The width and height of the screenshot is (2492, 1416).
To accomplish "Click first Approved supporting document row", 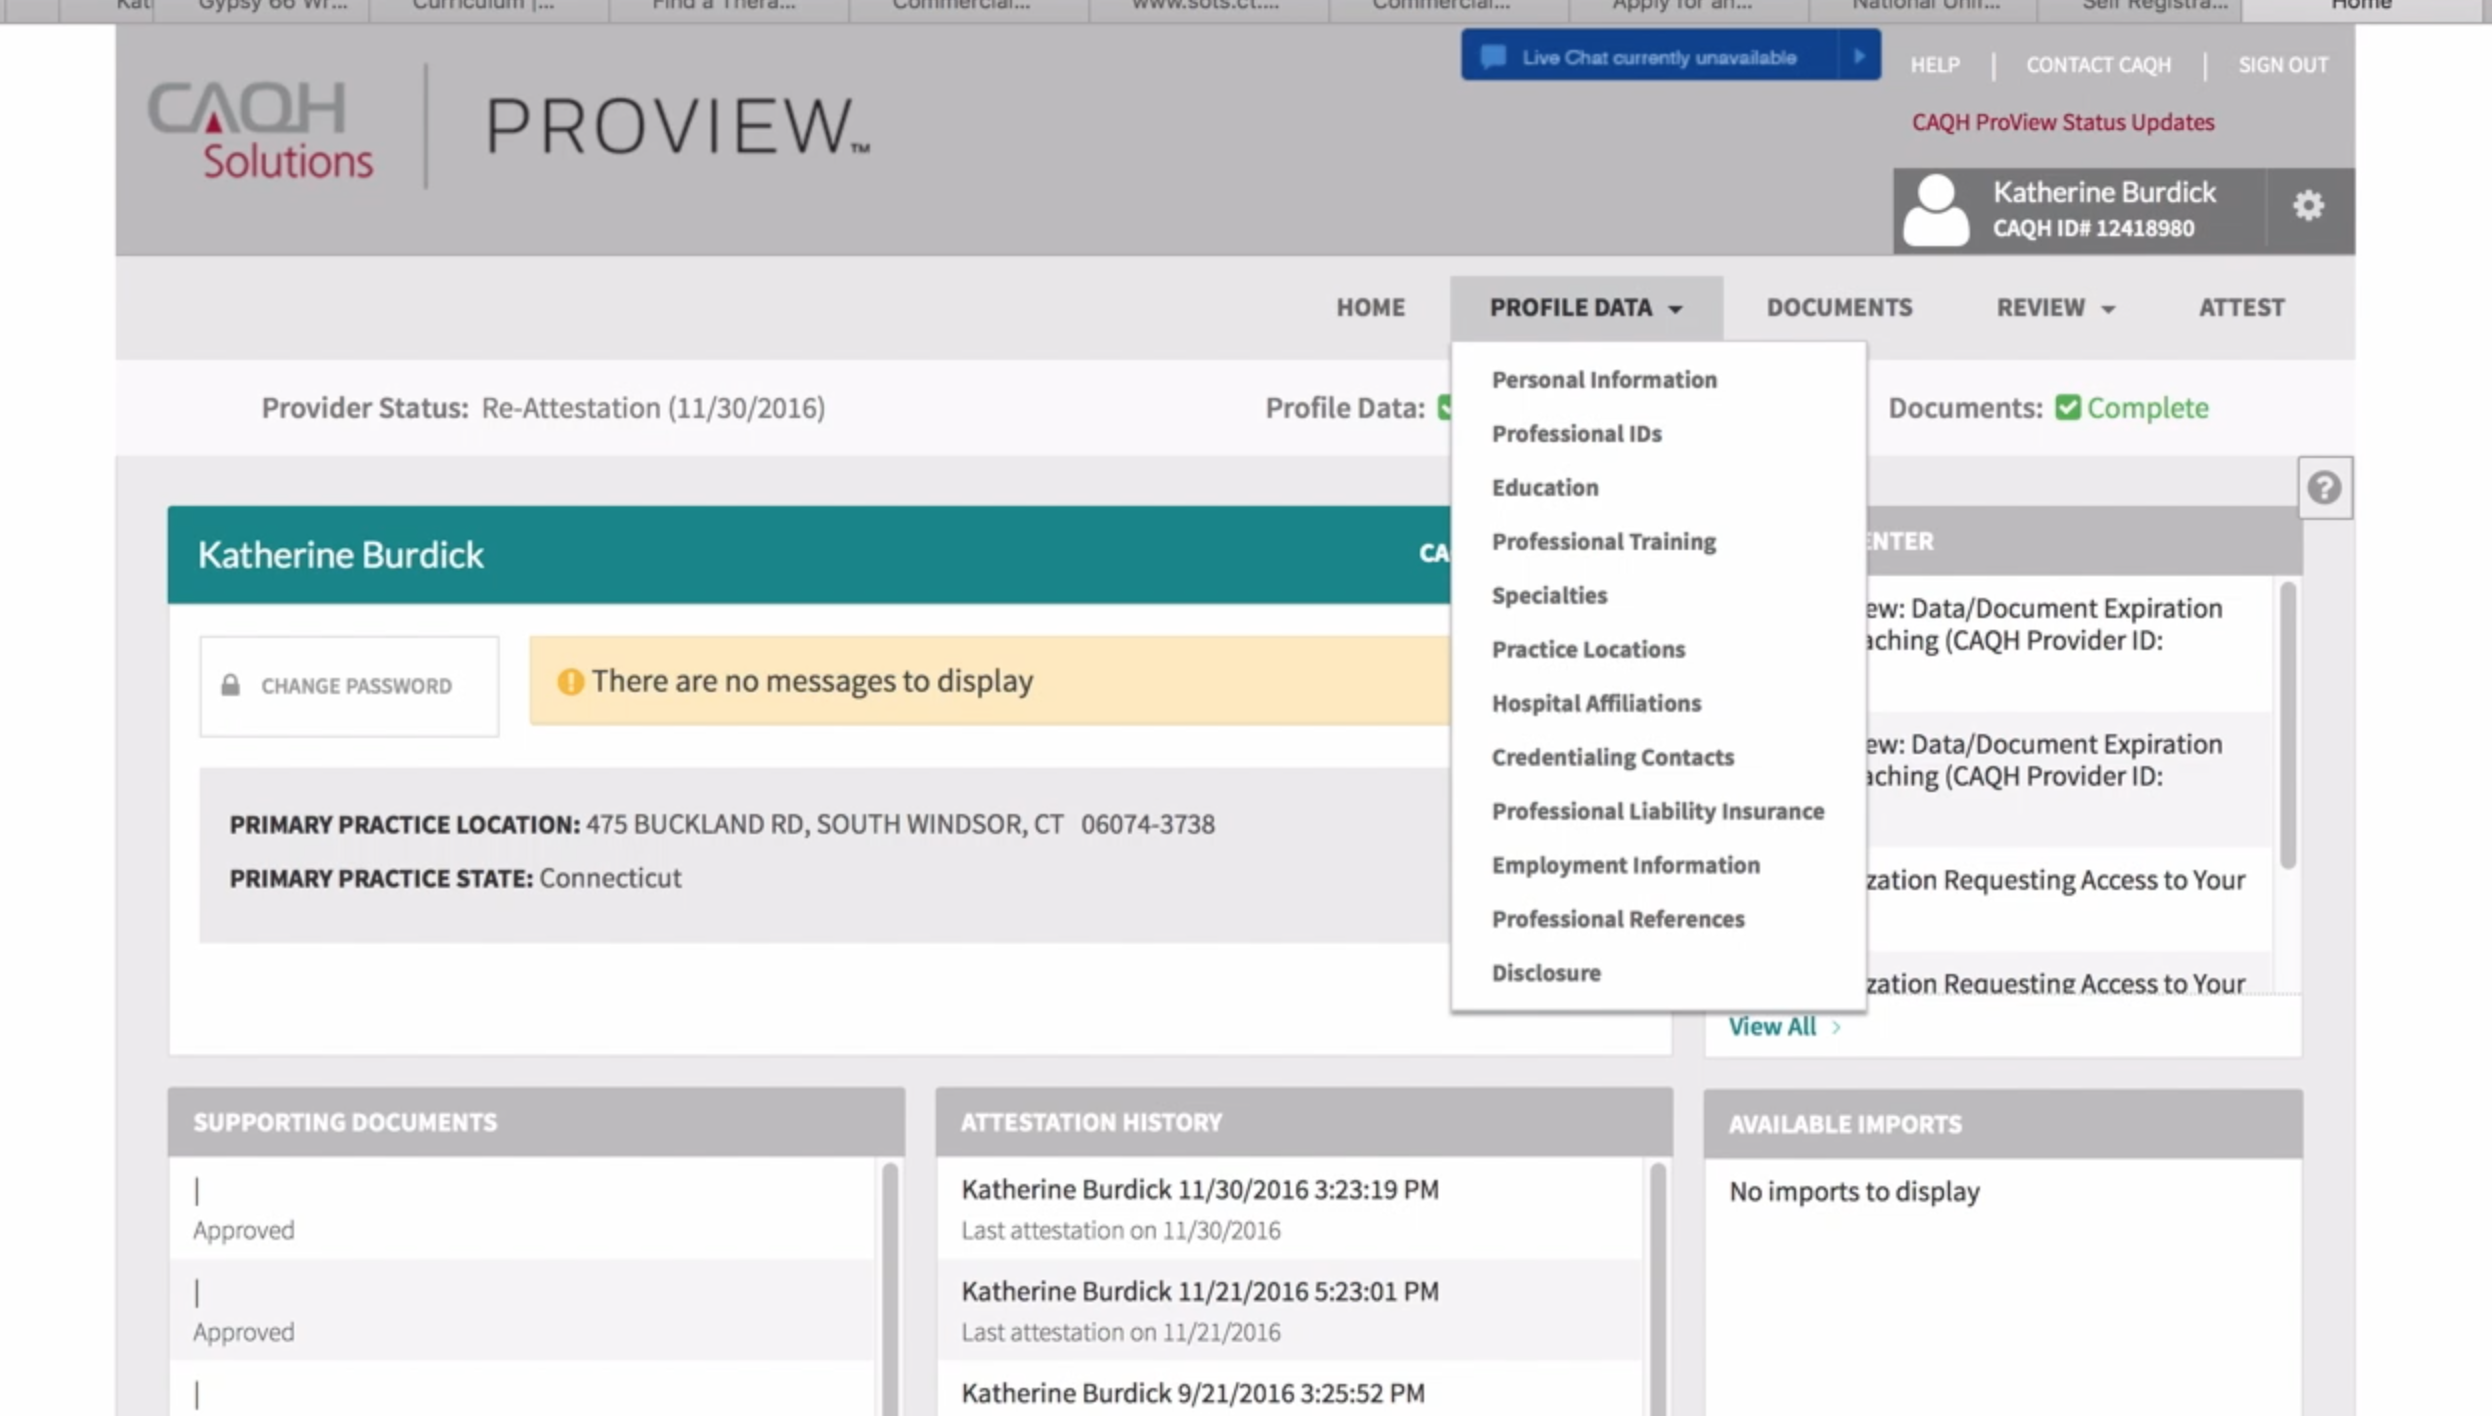I will (x=520, y=1208).
